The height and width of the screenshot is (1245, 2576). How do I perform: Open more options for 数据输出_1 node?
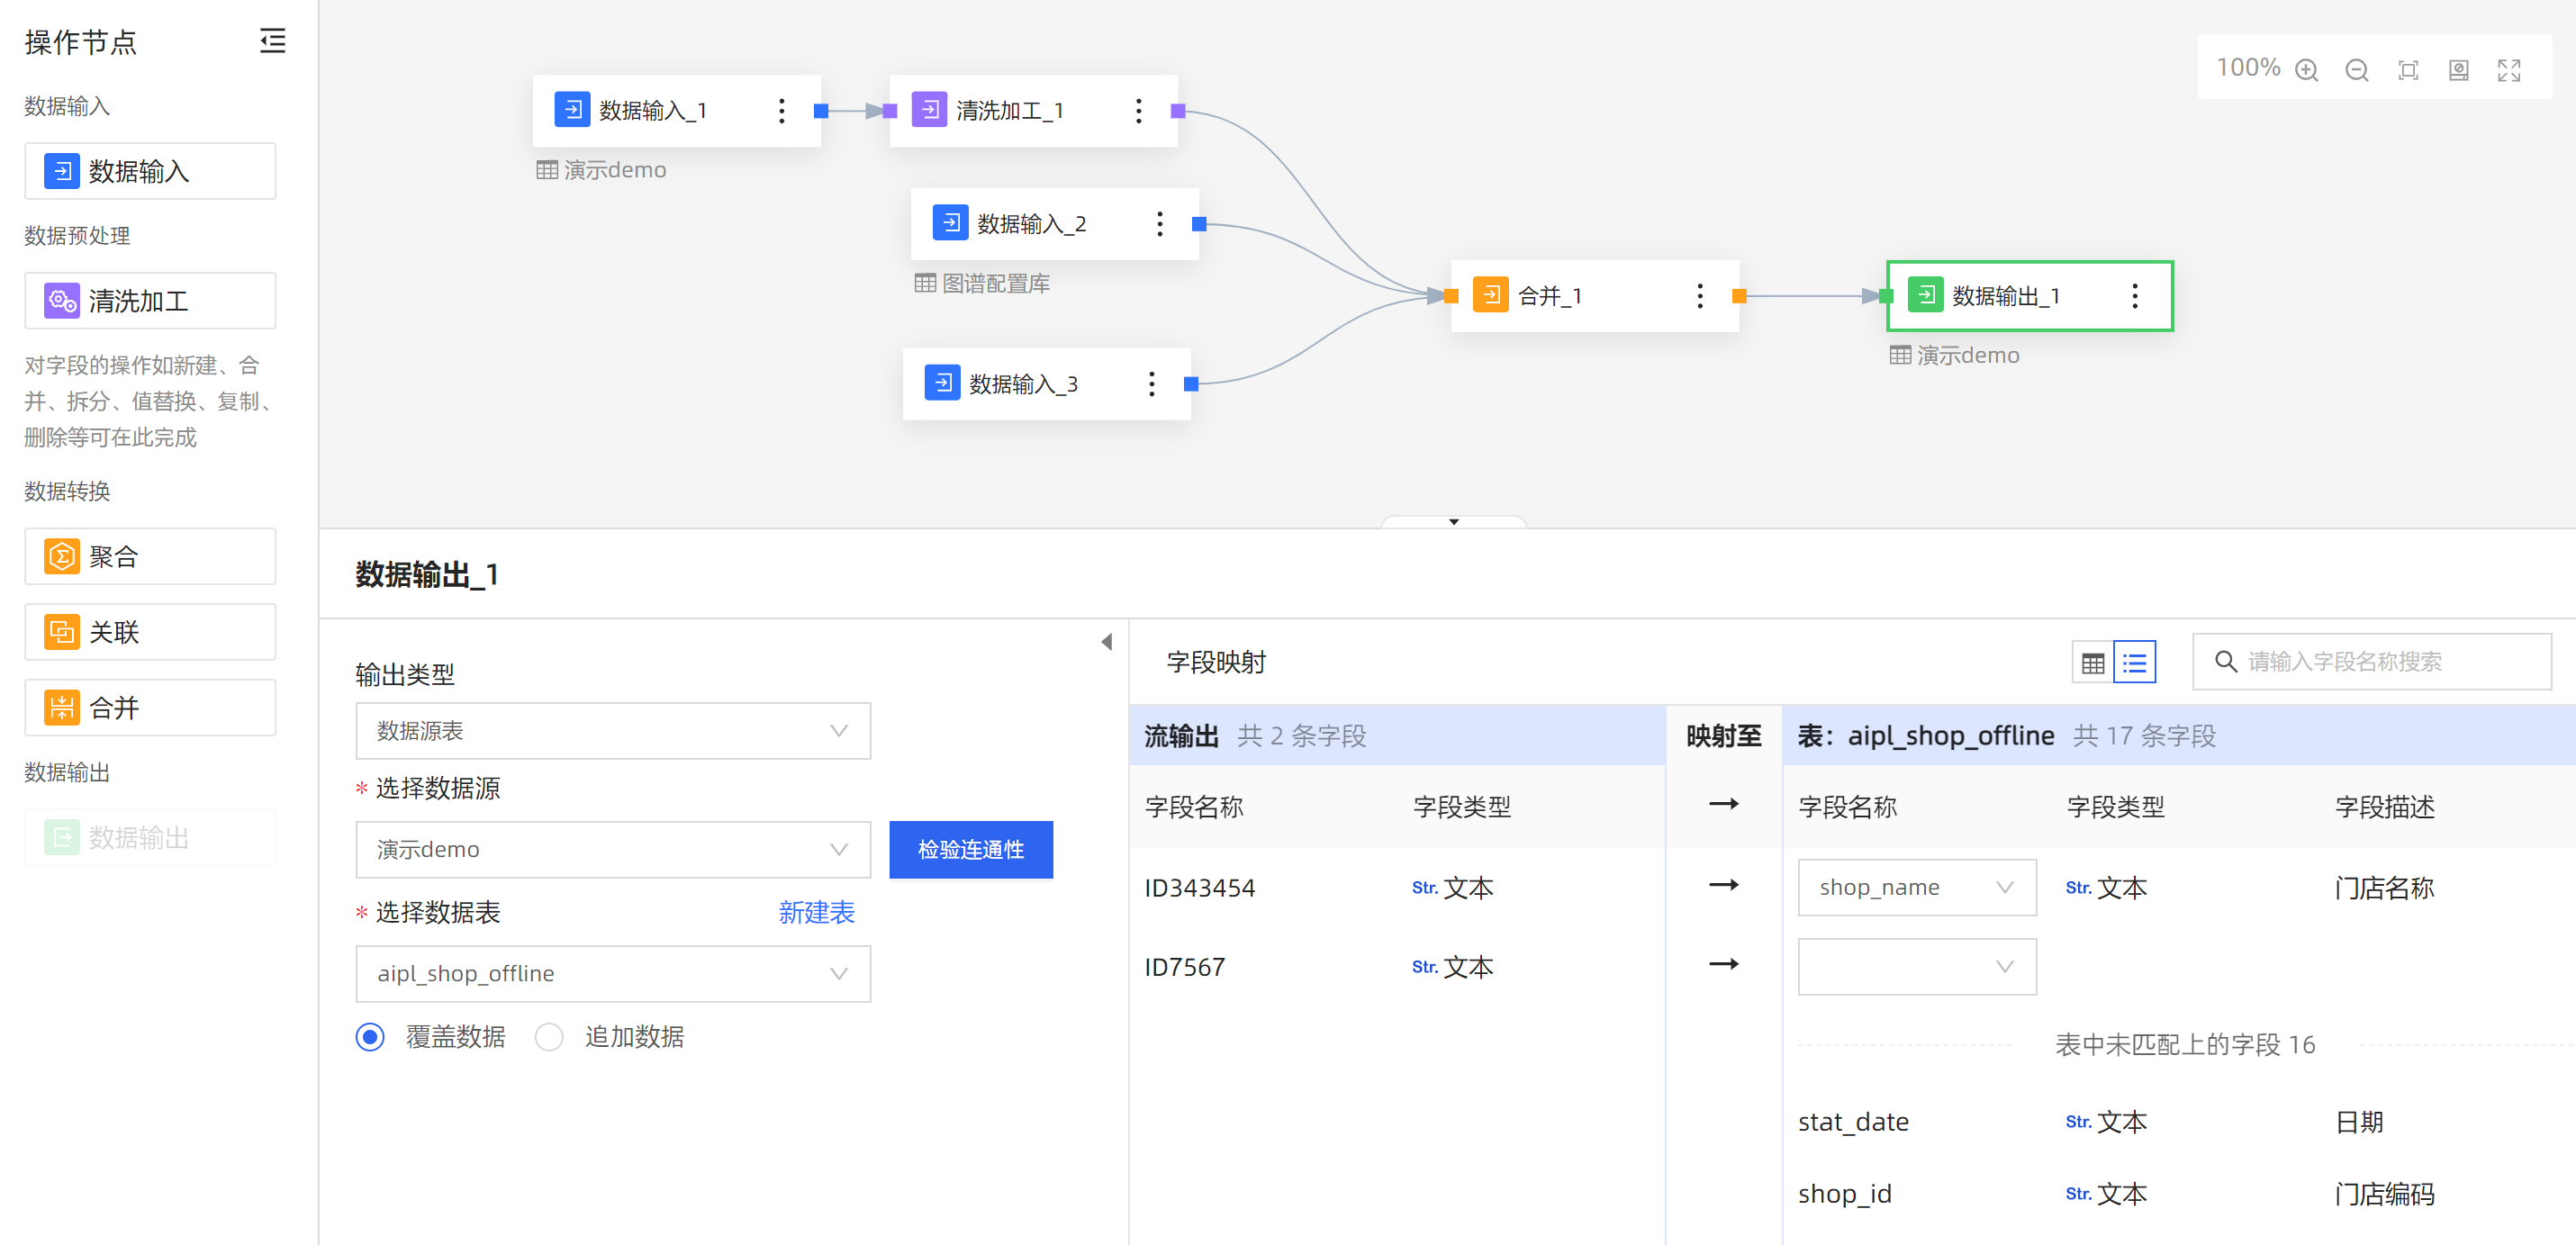pyautogui.click(x=2135, y=296)
